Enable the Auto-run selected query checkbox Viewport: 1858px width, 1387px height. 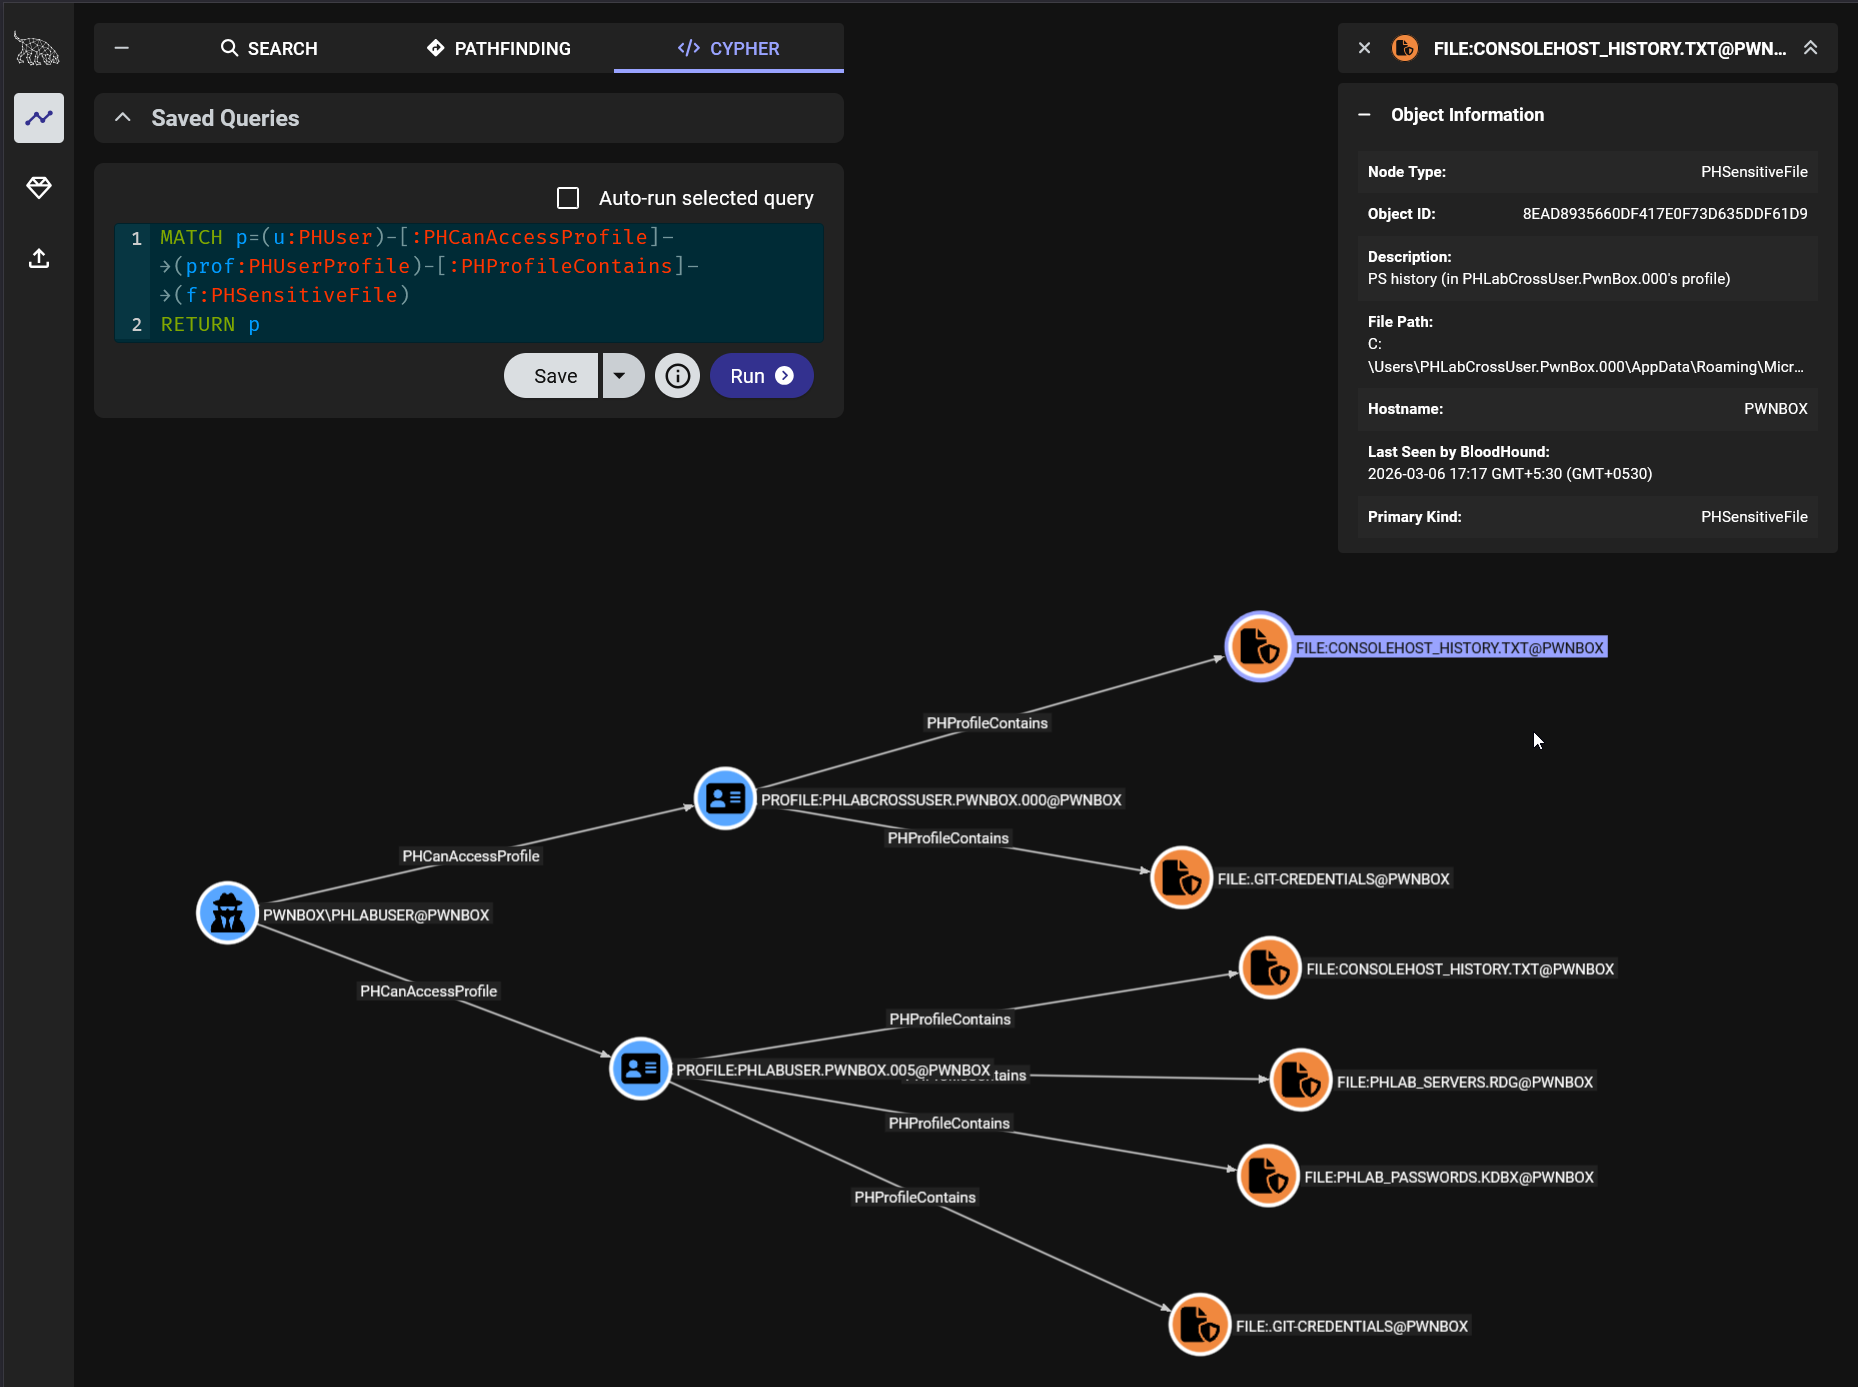[568, 198]
